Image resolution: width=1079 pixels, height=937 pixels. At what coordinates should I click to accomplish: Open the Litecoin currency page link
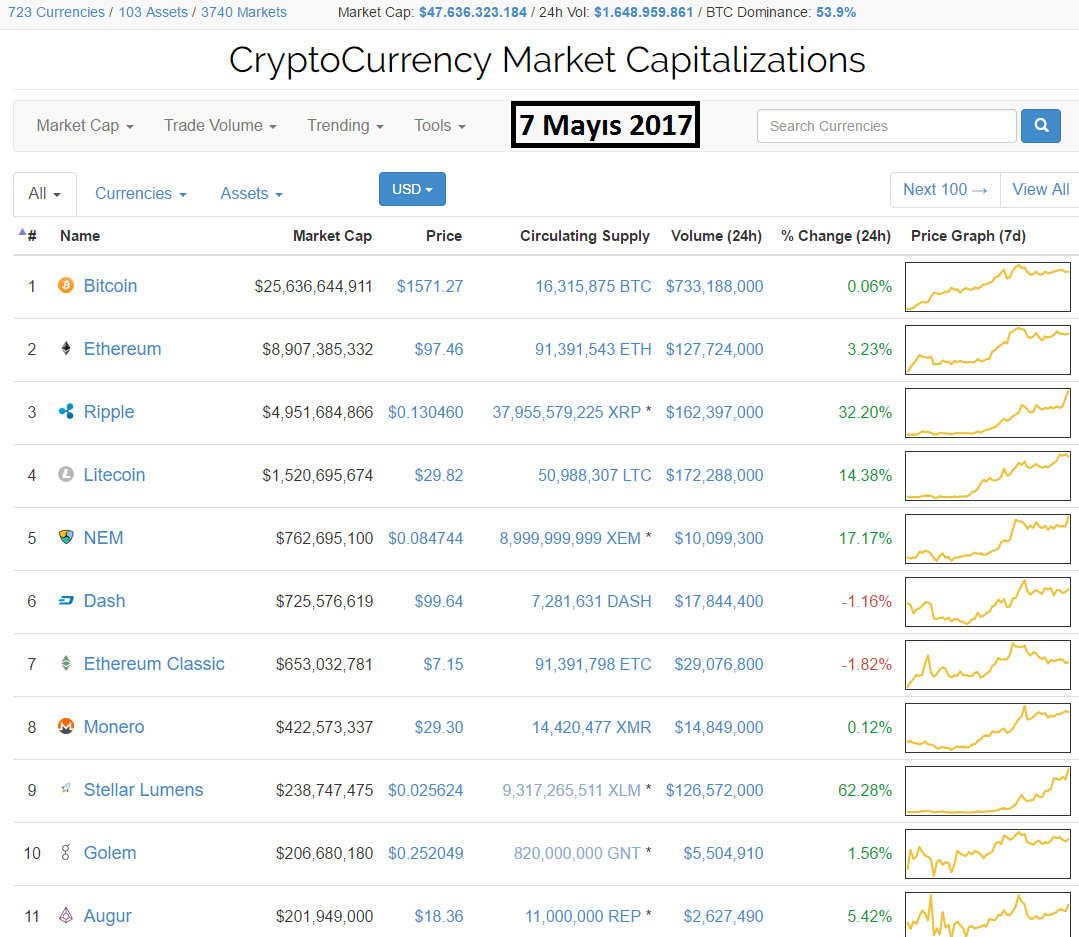pos(114,475)
